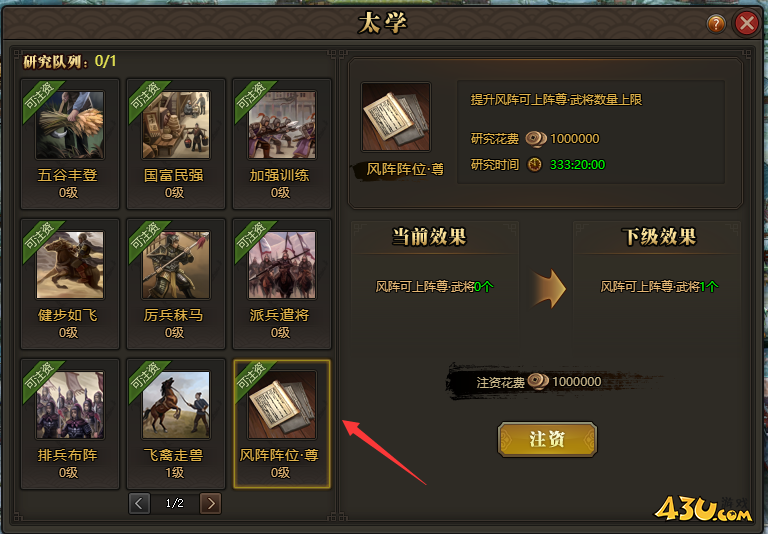Click the 当前效果 panel header

[429, 237]
